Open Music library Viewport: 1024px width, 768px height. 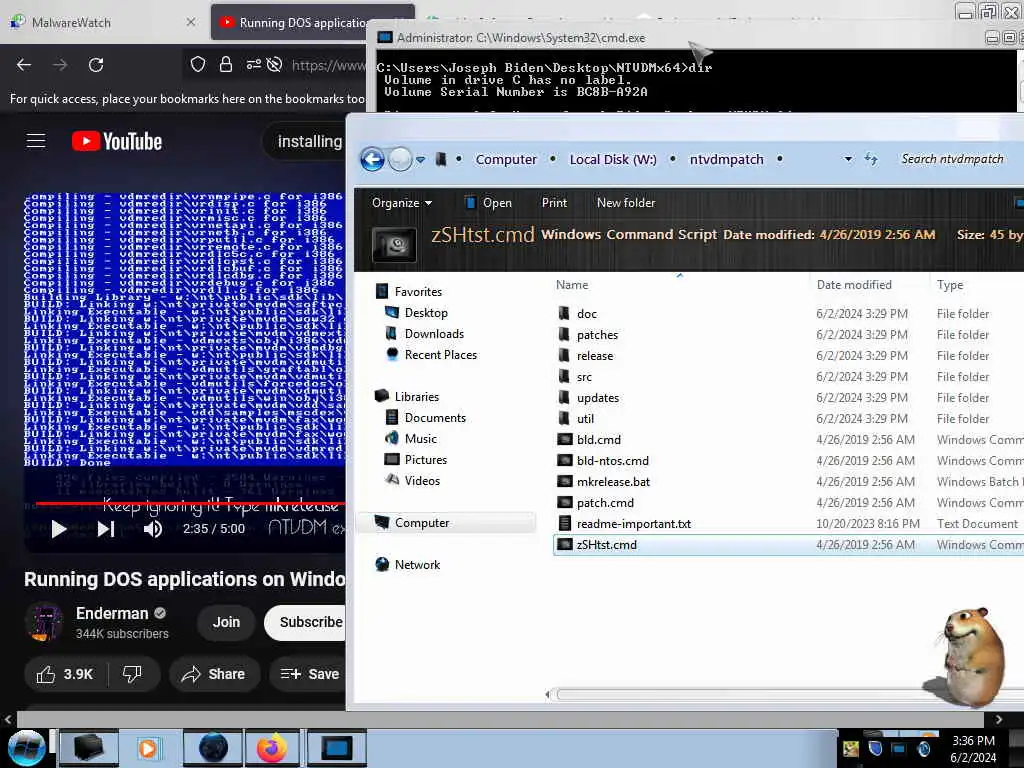click(421, 438)
